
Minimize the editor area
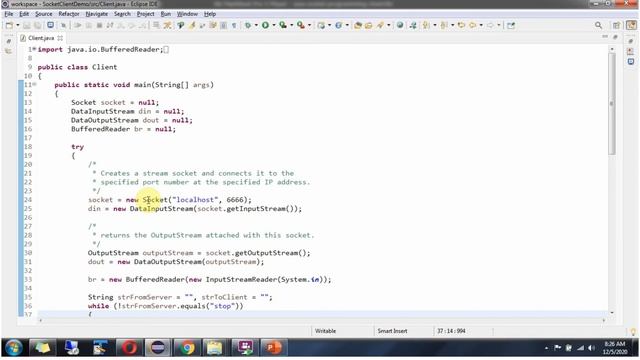(605, 37)
